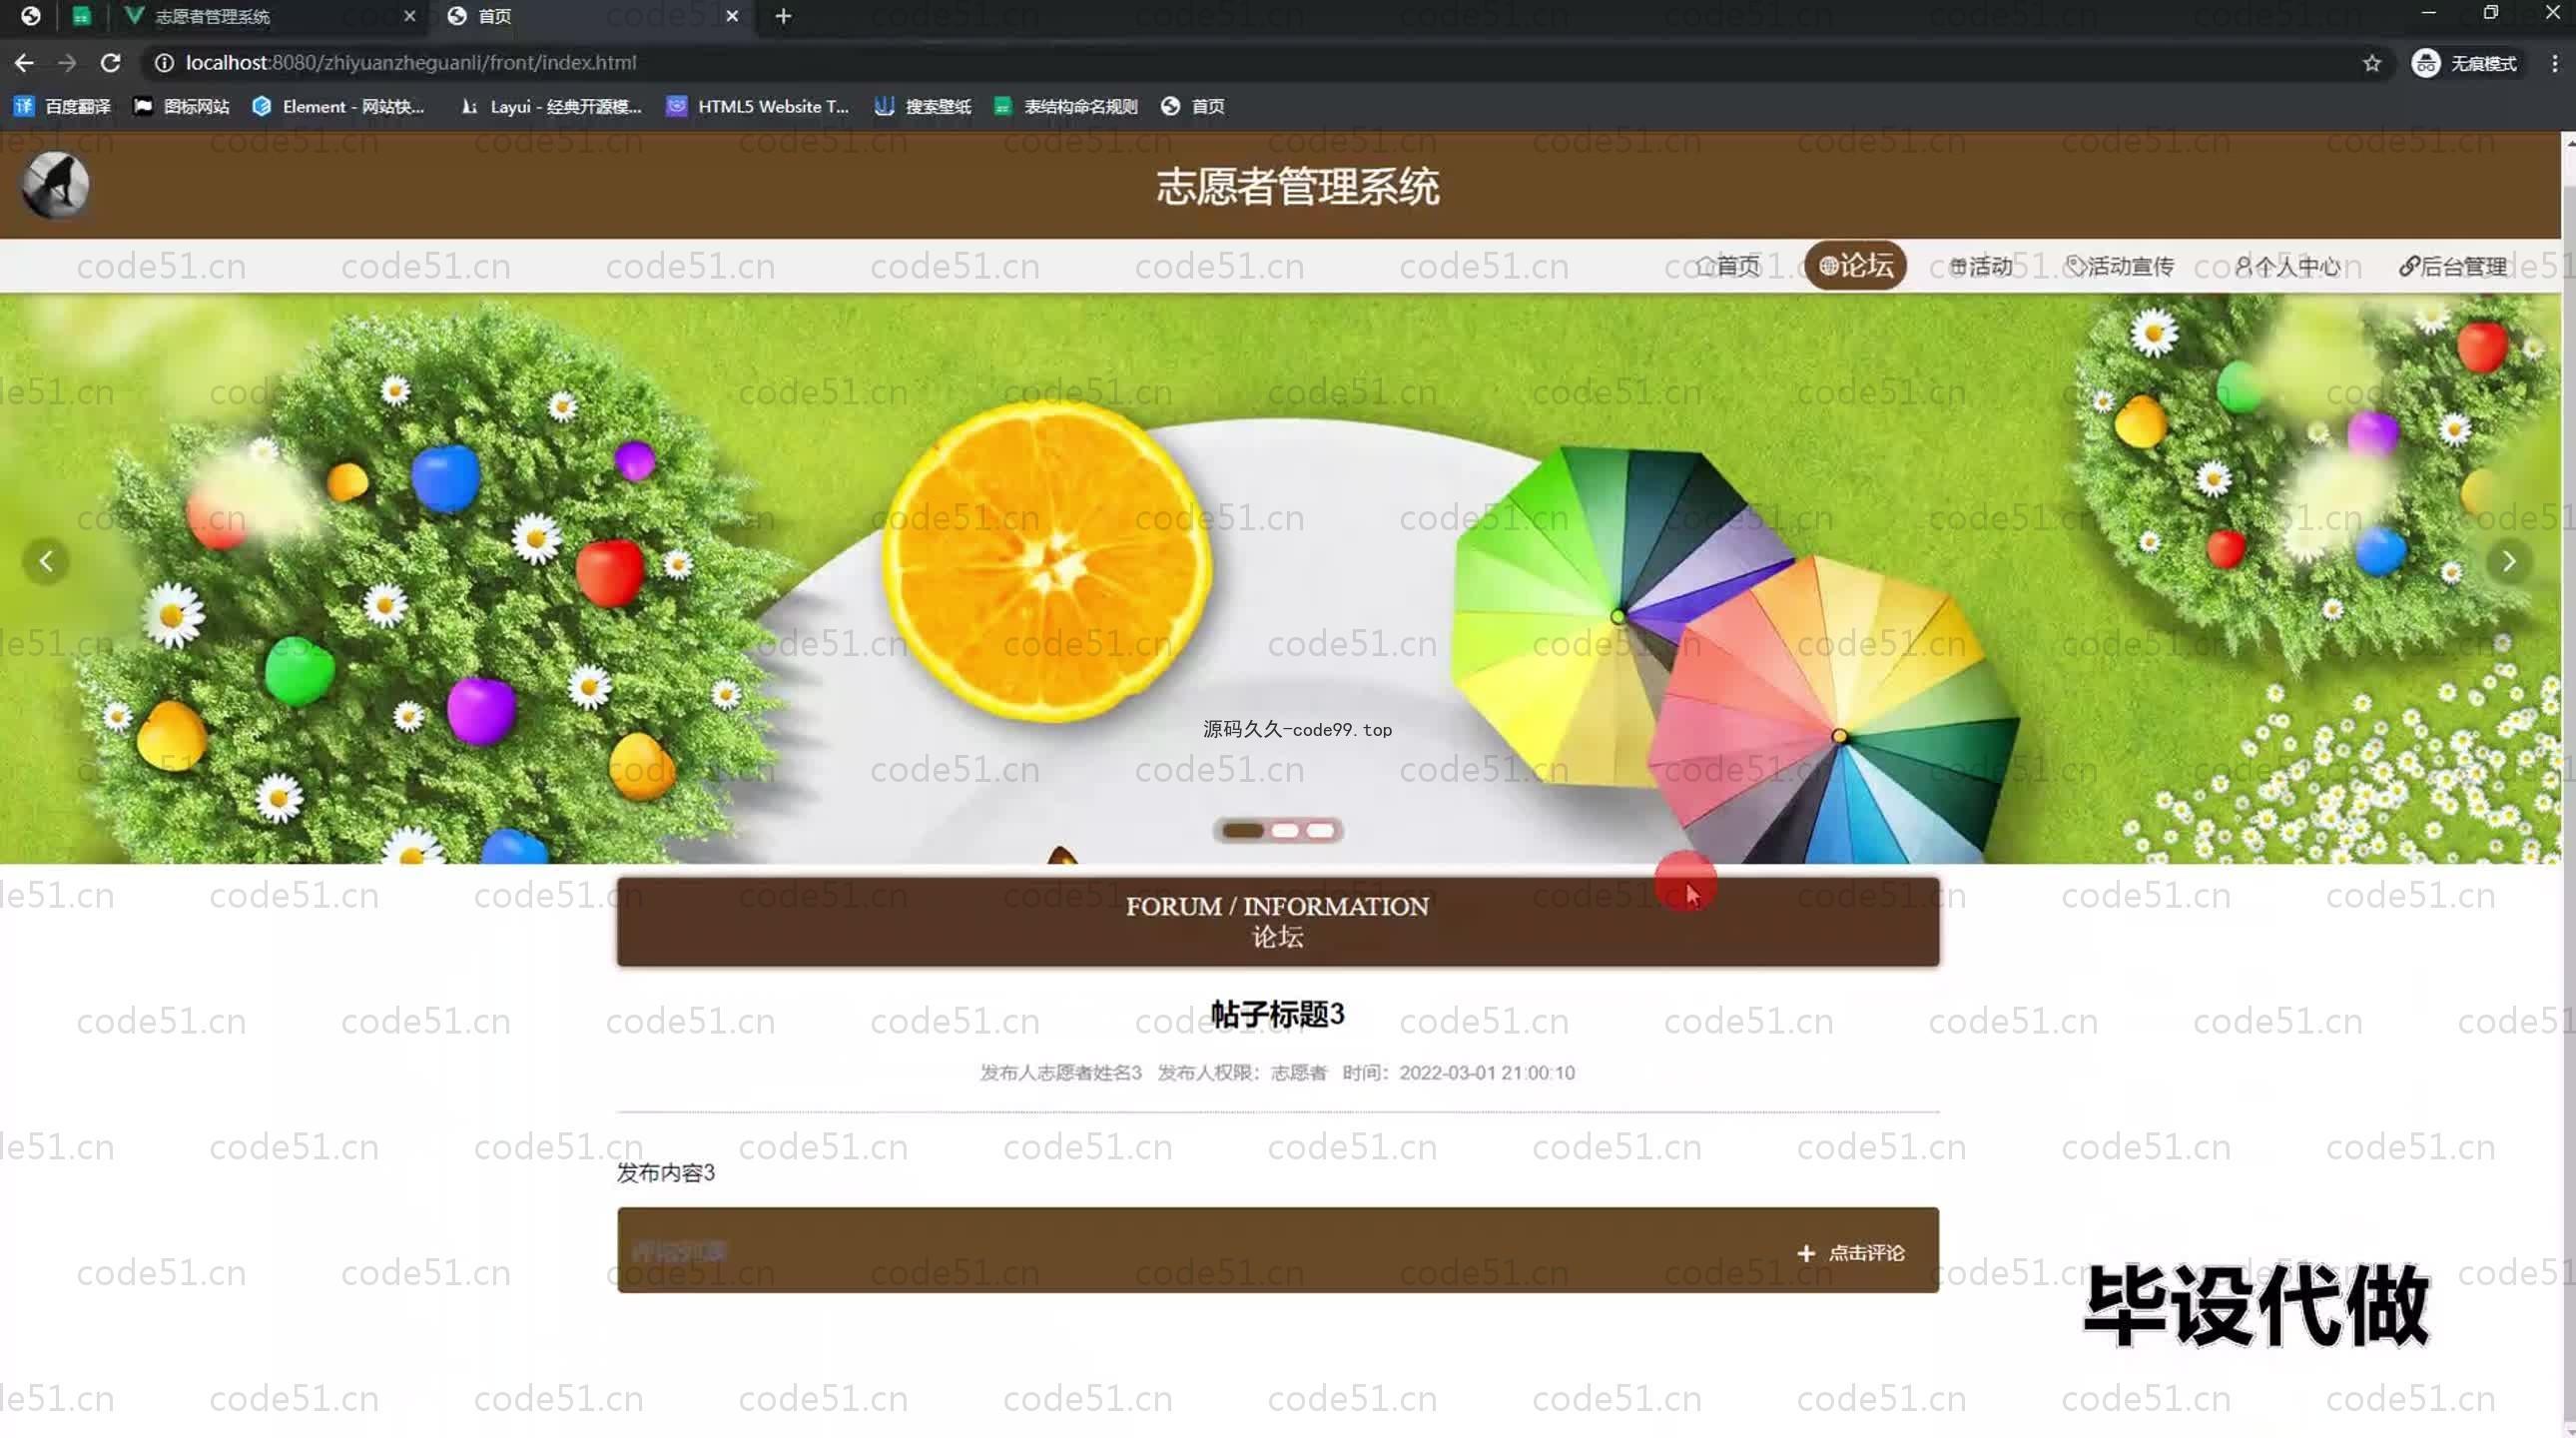Open the 百度翻译 bookmark
Viewport: 2576px width, 1438px height.
(x=62, y=106)
